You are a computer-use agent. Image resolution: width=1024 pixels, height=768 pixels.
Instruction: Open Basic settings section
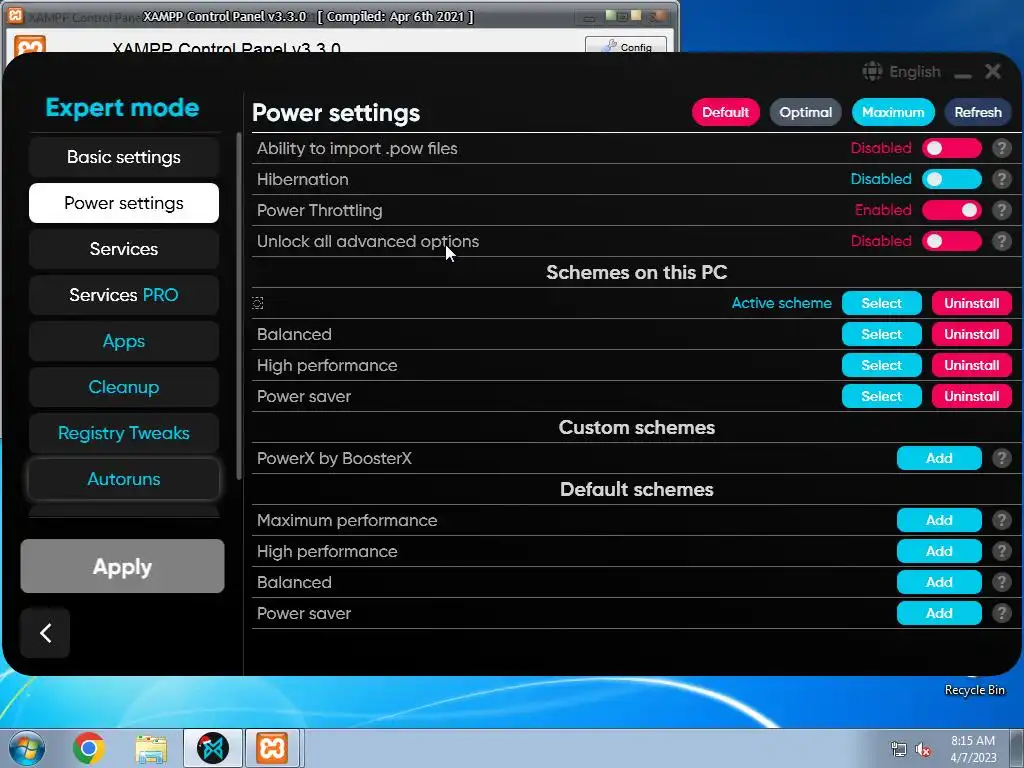123,157
